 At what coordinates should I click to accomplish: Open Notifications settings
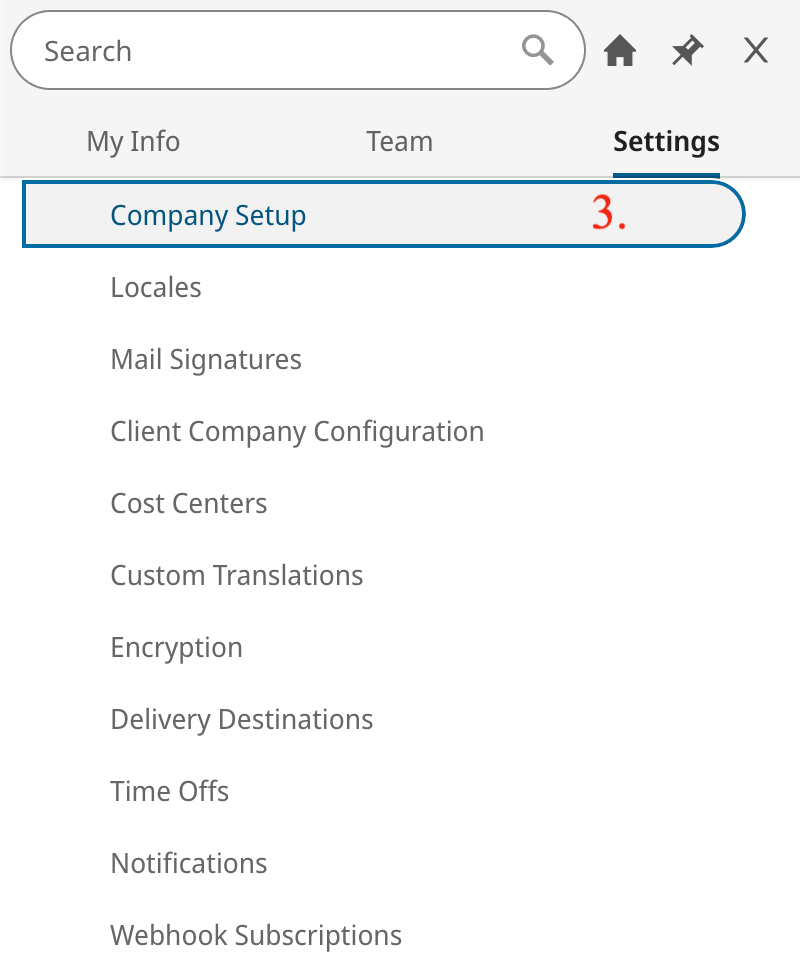point(189,864)
